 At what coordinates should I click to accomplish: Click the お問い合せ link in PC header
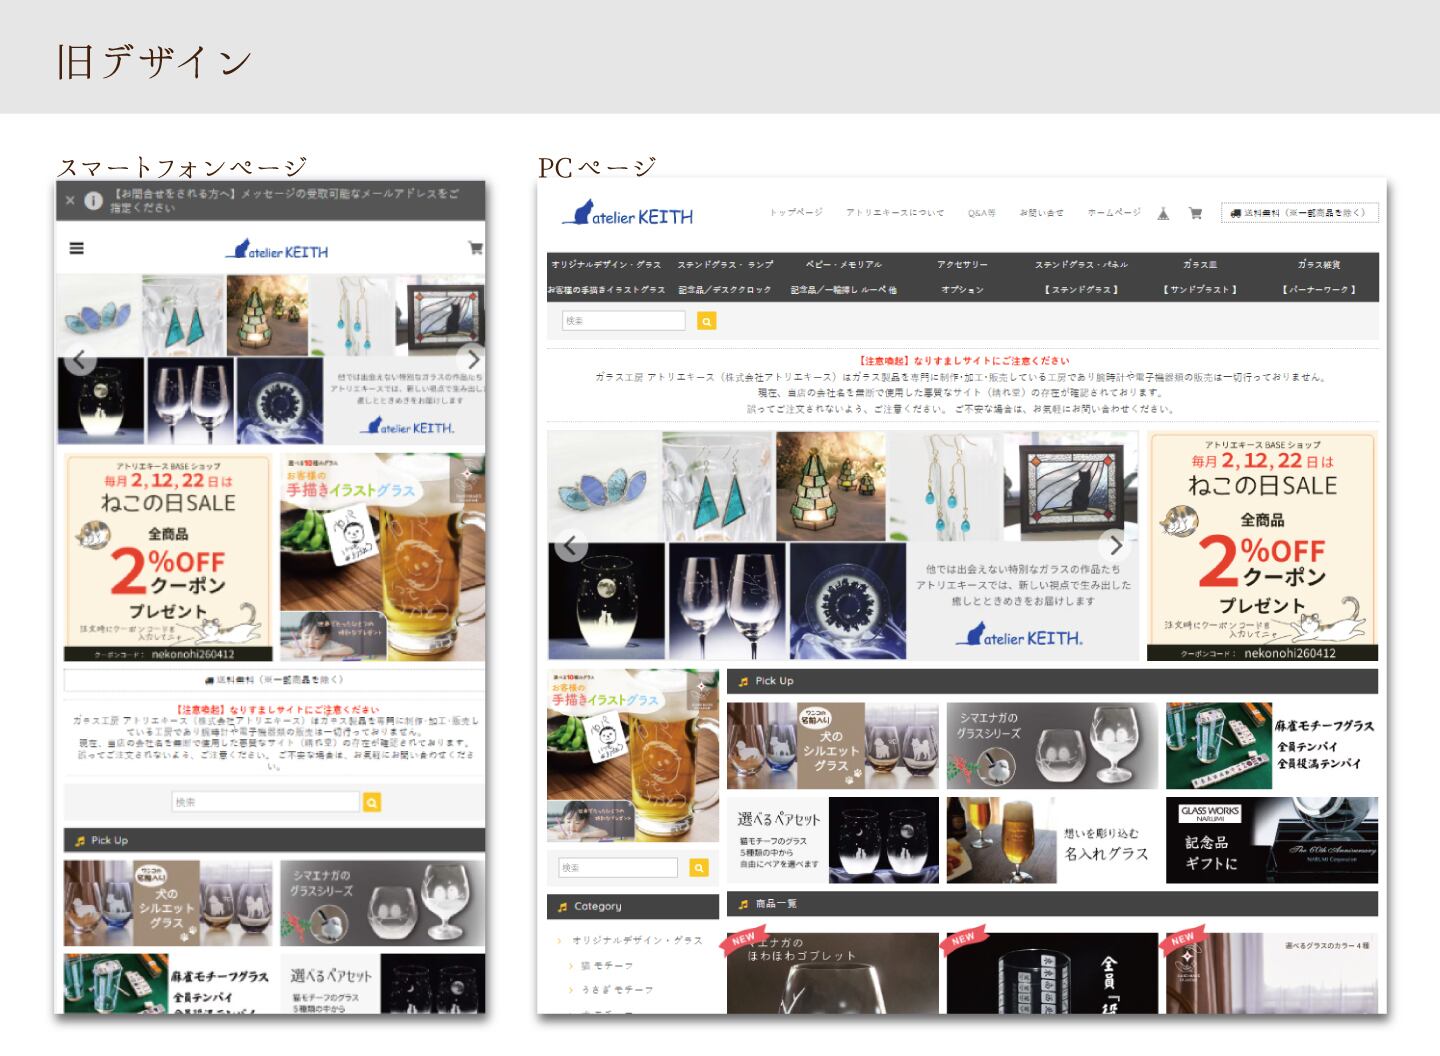click(x=1041, y=213)
